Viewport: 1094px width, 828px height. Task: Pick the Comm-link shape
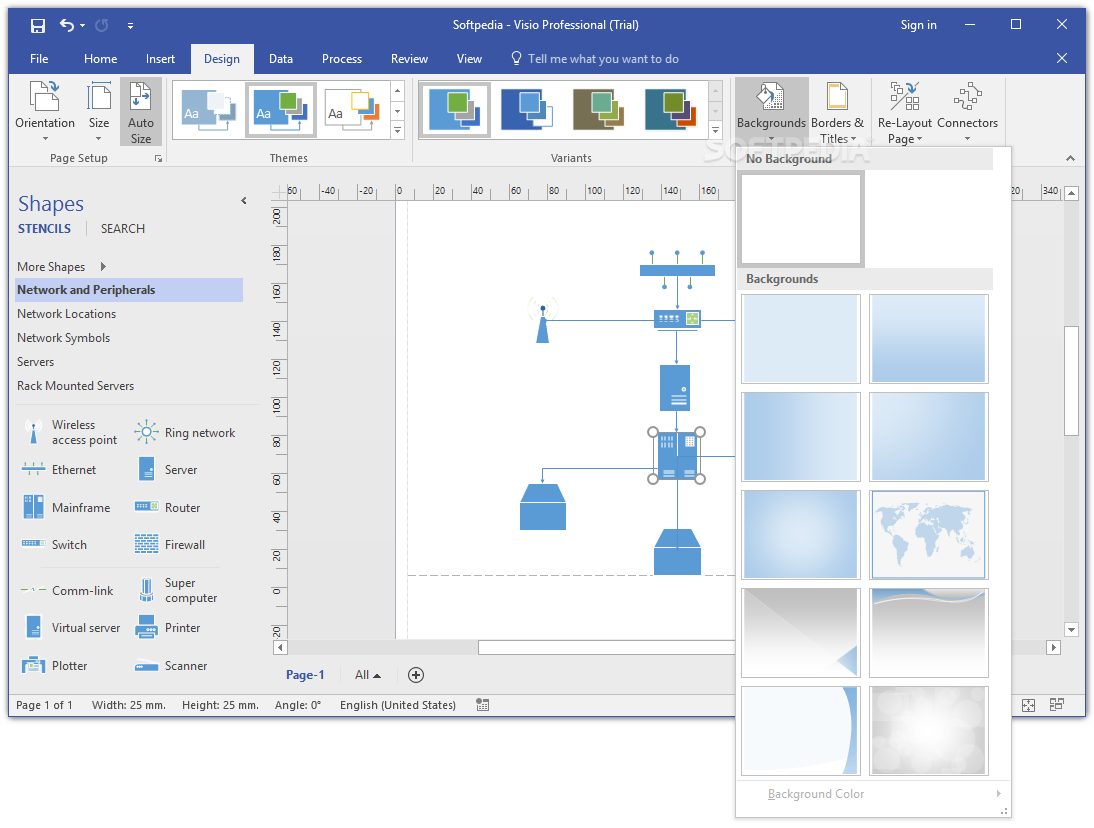[67, 591]
